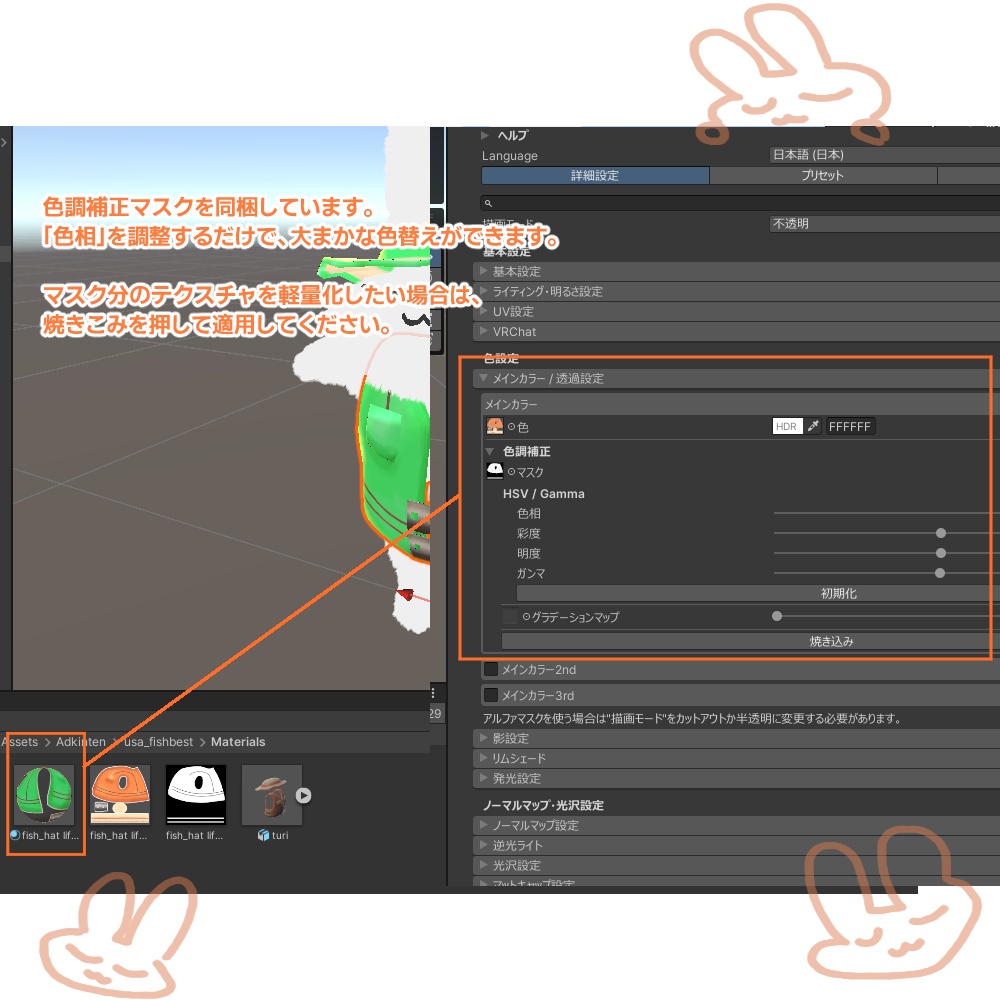1000x1000 pixels.
Task: Enable the メインカラー3rd checkbox
Action: [493, 695]
